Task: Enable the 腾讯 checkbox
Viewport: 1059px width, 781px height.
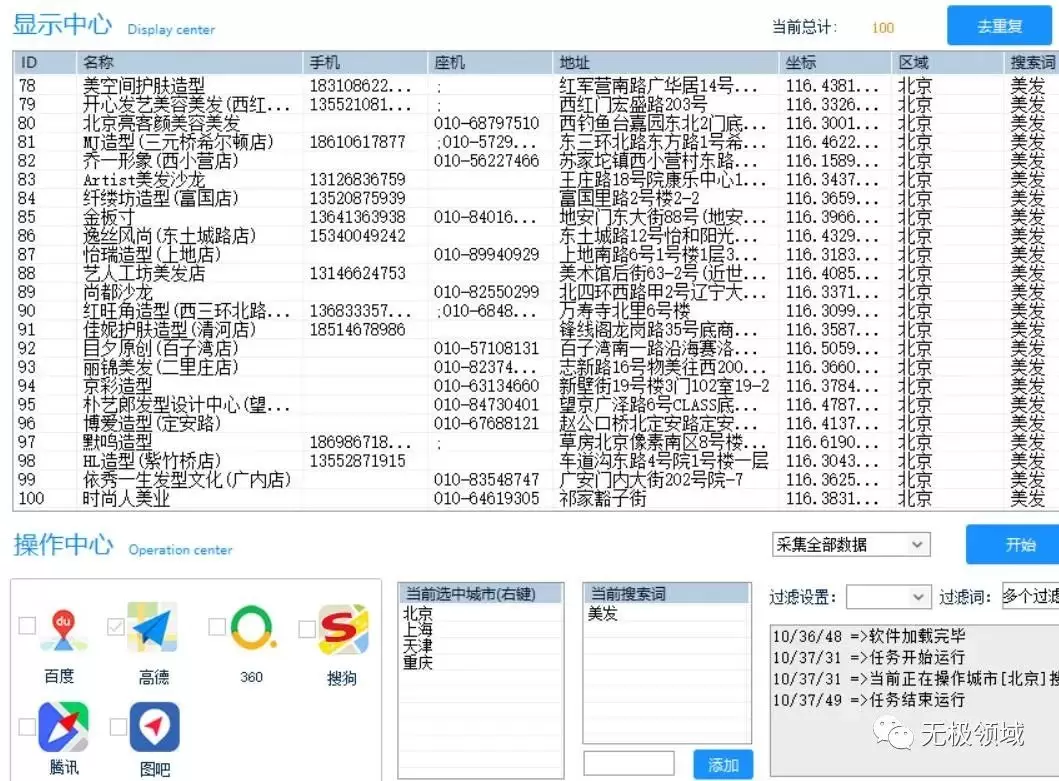Action: (27, 727)
